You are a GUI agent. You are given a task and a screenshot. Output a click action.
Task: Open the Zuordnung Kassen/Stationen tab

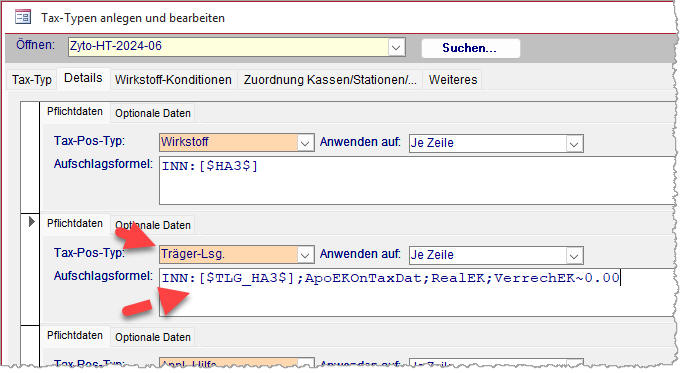330,80
